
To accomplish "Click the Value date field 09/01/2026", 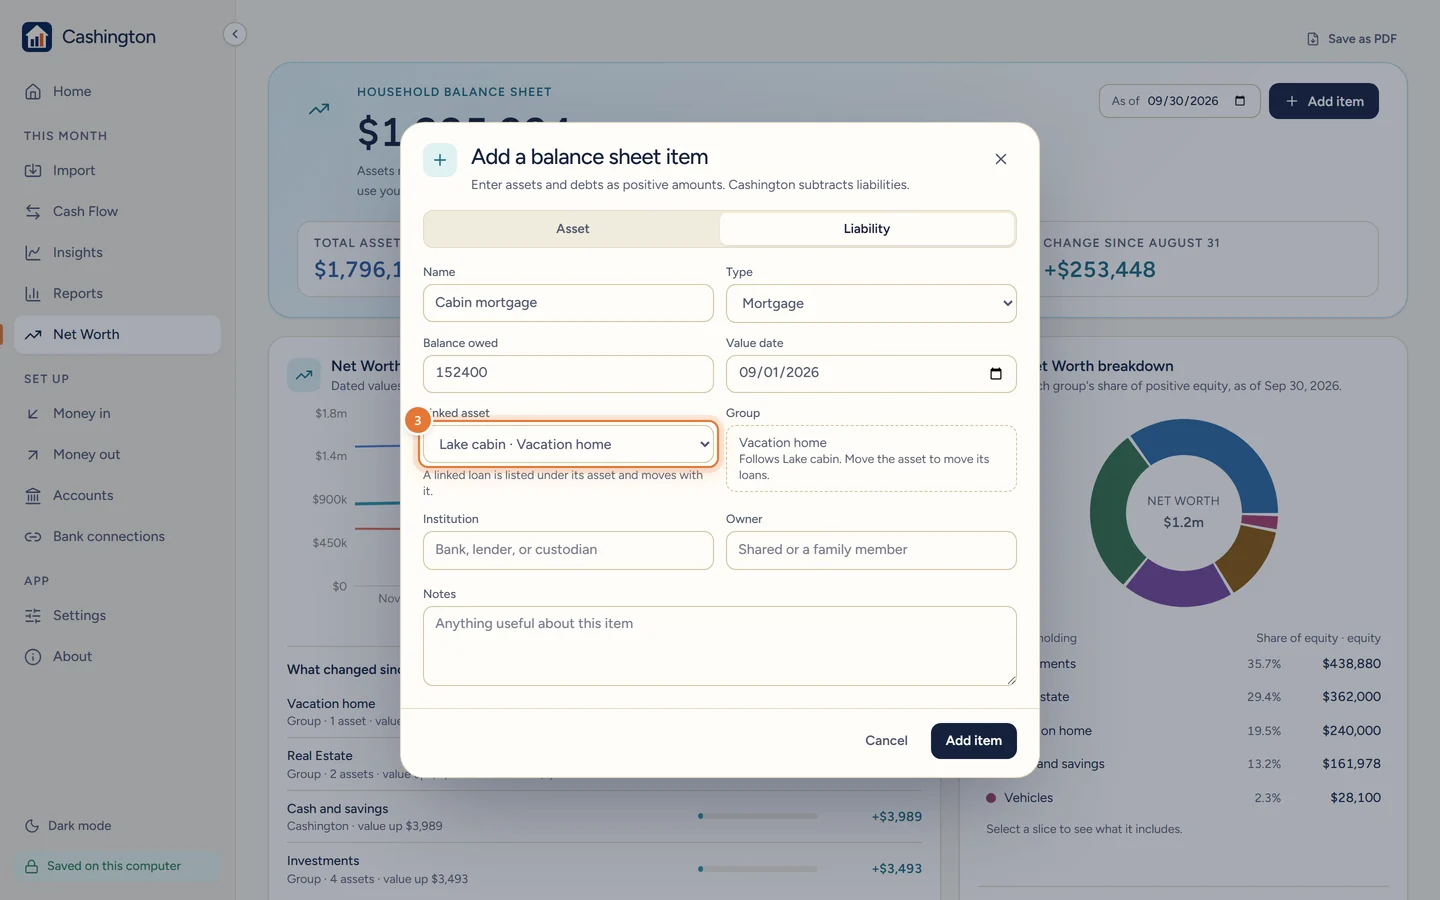I will (x=871, y=374).
